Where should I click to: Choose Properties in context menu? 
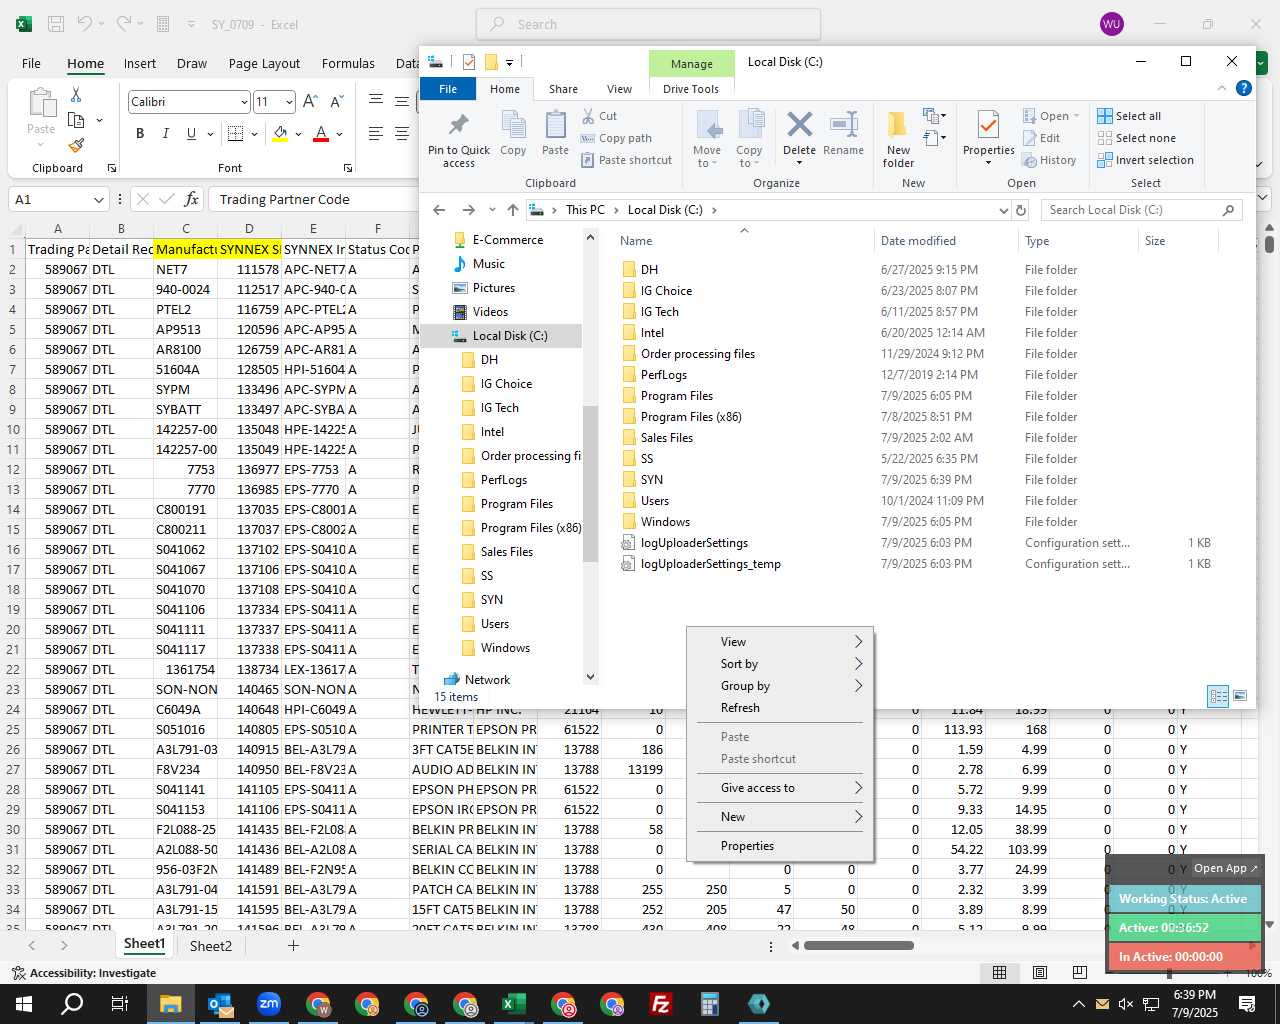click(x=779, y=846)
